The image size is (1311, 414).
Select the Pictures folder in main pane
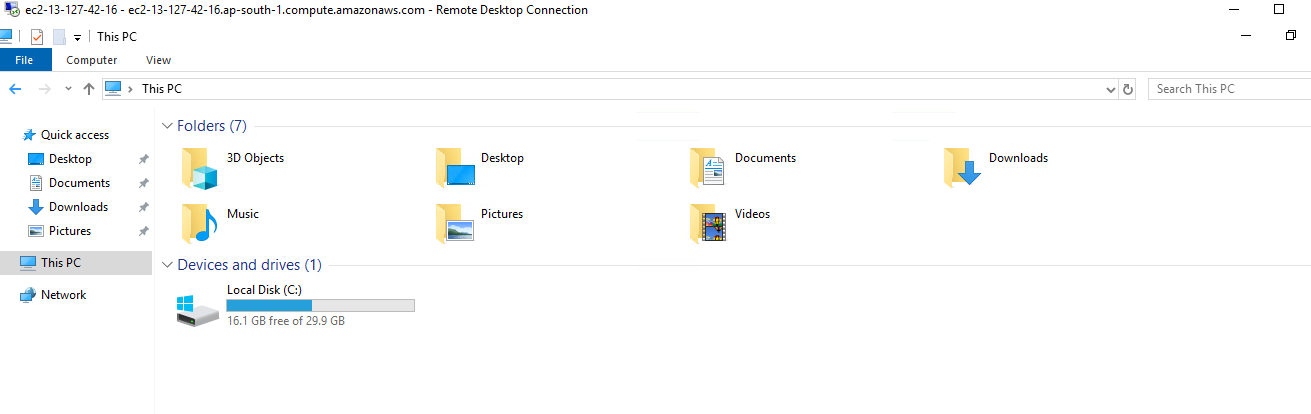[480, 224]
